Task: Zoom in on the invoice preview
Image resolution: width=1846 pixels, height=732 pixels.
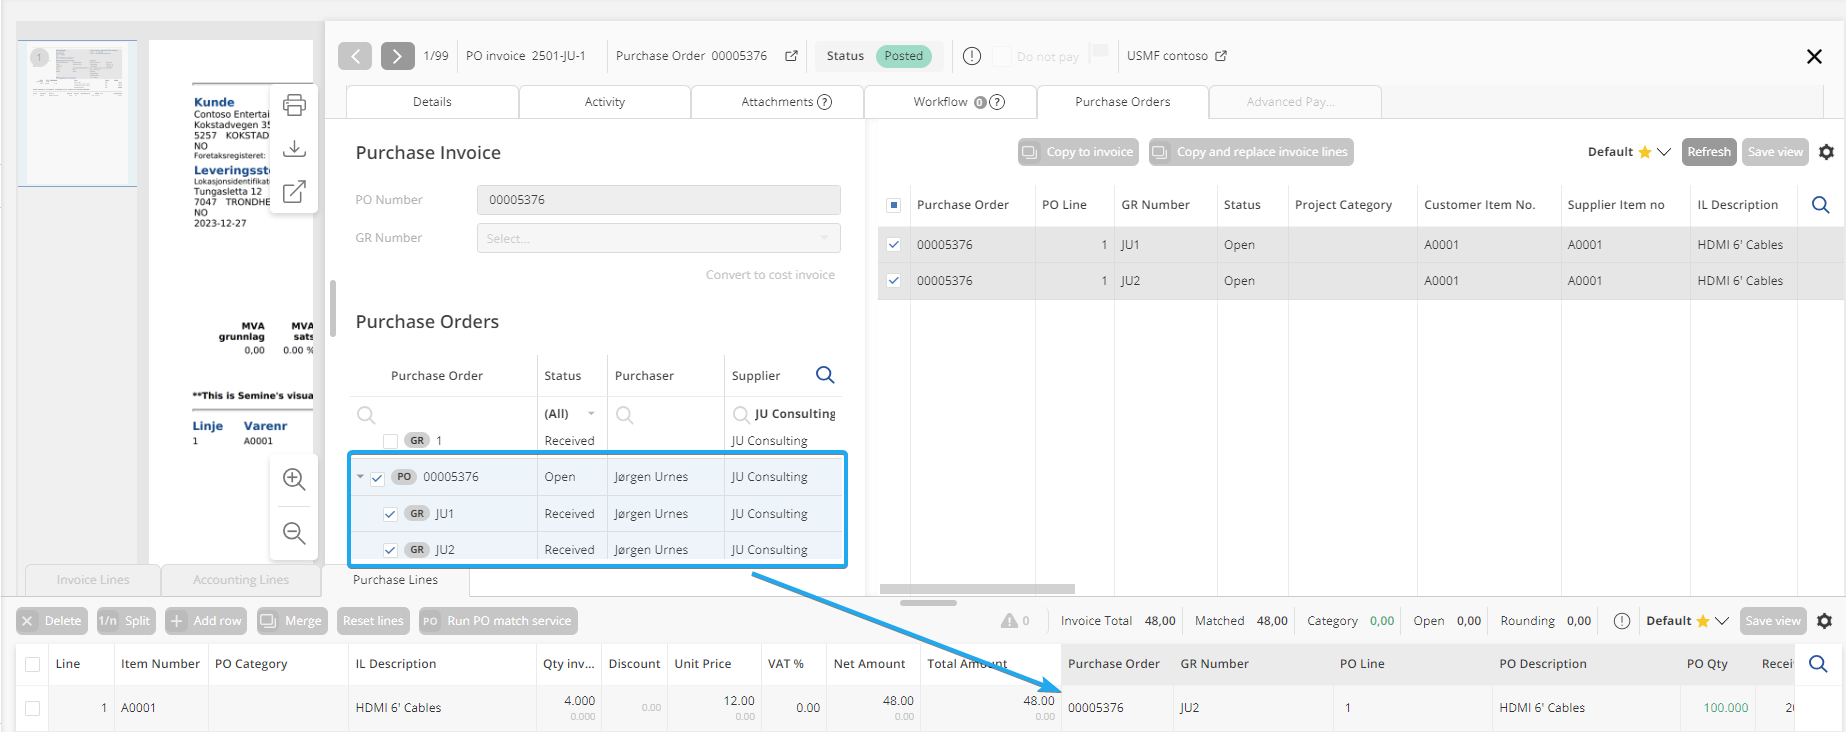Action: [294, 479]
